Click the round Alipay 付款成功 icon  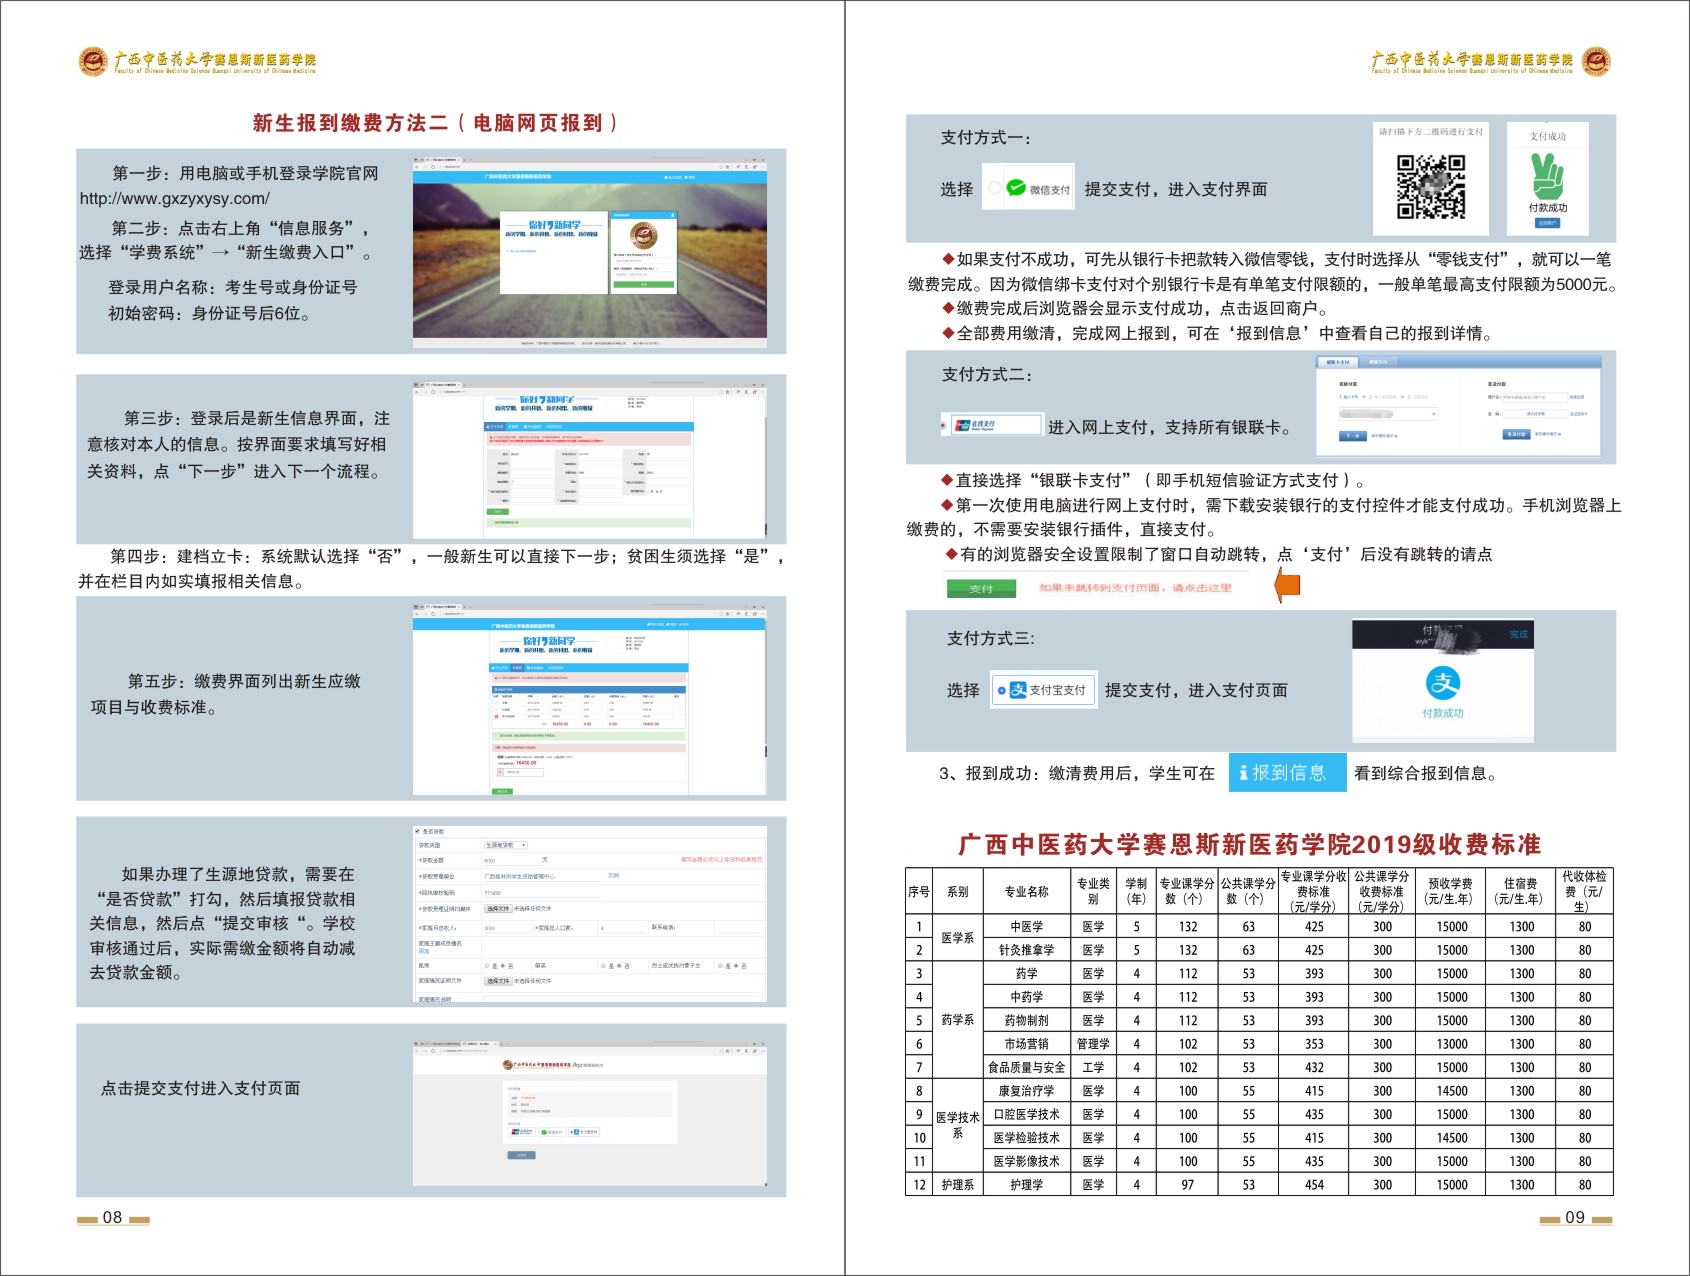coord(1442,683)
